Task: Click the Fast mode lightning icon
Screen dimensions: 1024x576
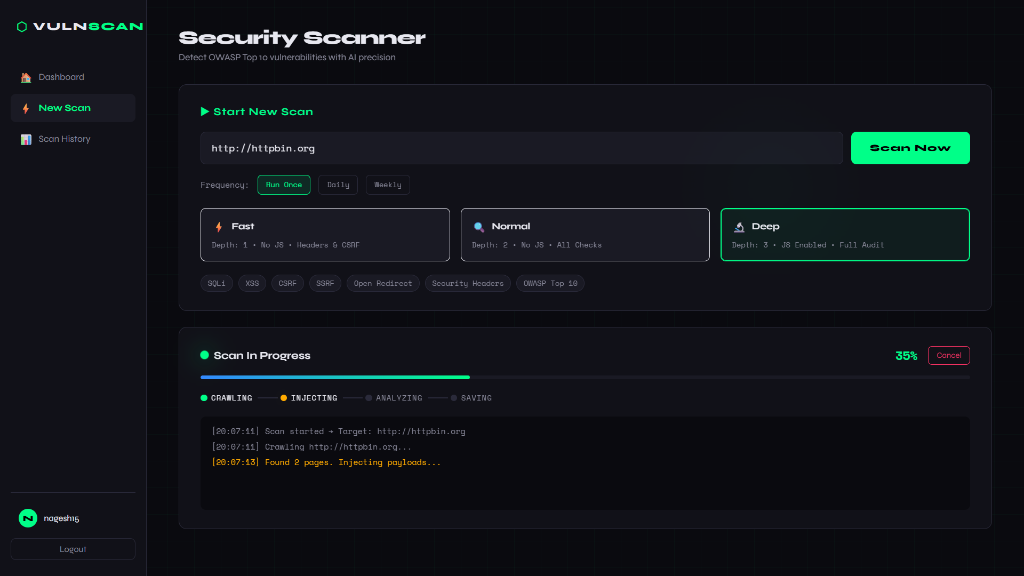Action: point(219,227)
